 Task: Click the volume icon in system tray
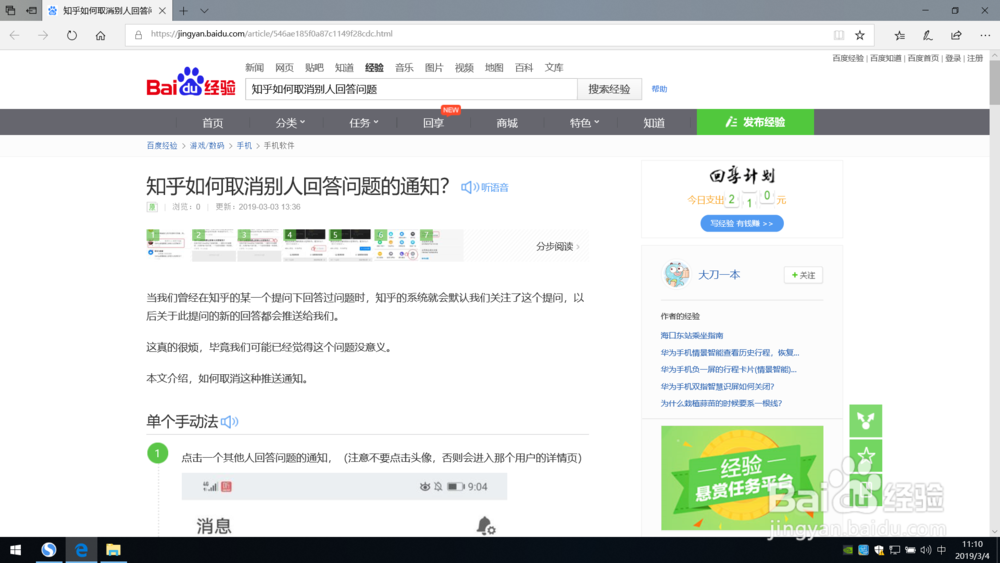pyautogui.click(x=925, y=550)
